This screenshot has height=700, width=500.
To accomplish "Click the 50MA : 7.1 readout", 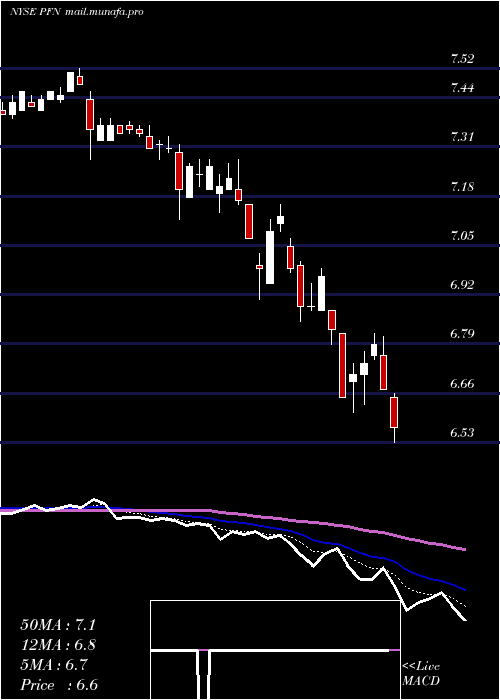I will click(x=58, y=625).
